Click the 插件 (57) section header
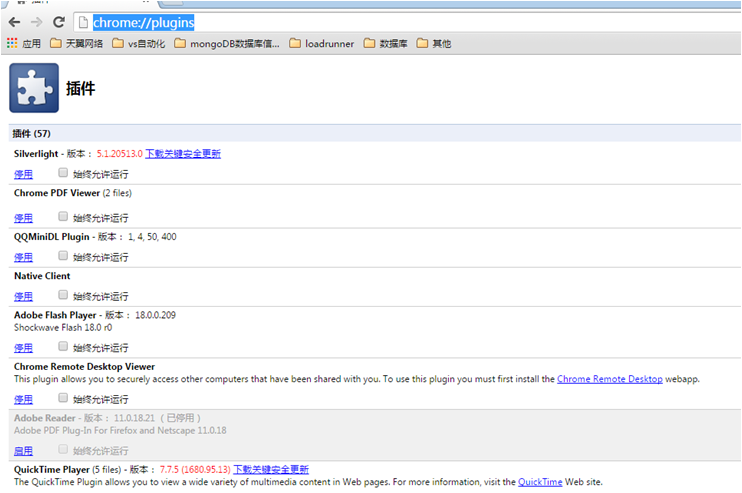This screenshot has width=742, height=493. (x=375, y=133)
